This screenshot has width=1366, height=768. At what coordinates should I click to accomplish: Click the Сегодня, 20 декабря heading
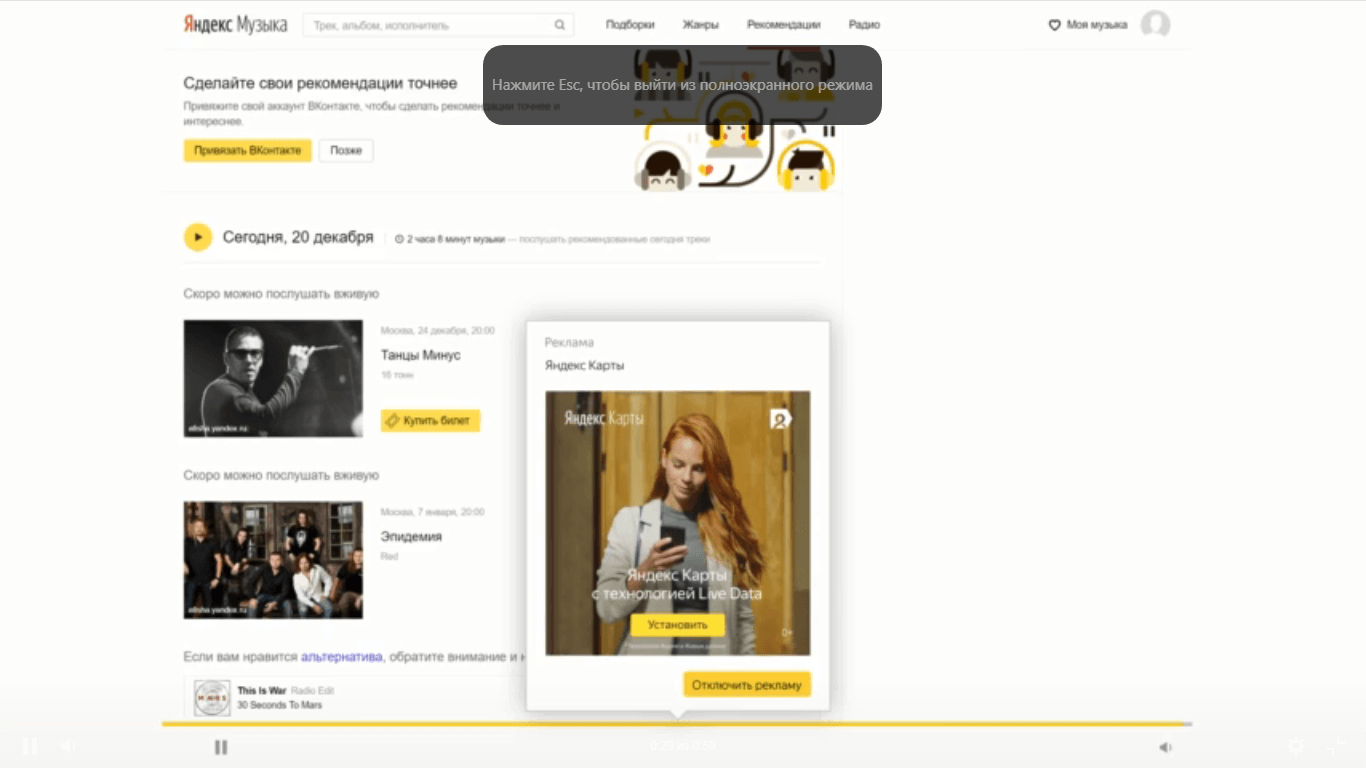coord(298,237)
